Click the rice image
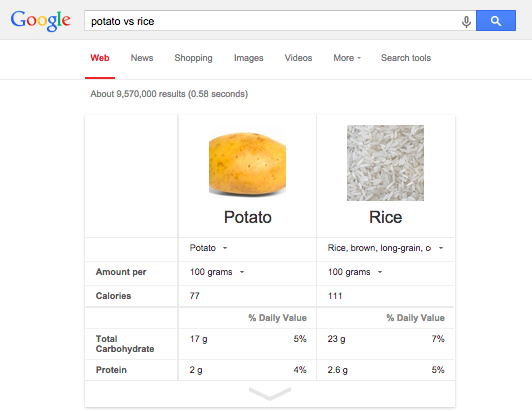Screen dimensions: 532x411 point(385,163)
